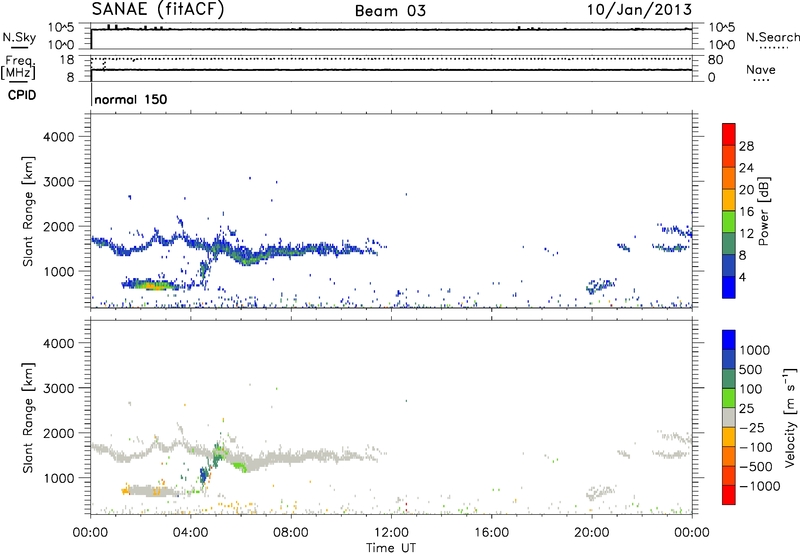Viewport: 800px width, 554px height.
Task: Click the 4000 tick on the power panel
Action: (58, 137)
